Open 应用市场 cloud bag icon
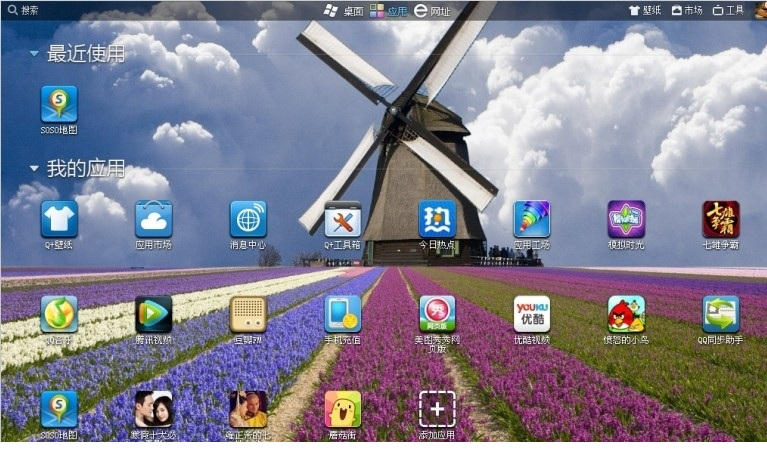767x459 pixels. click(154, 219)
